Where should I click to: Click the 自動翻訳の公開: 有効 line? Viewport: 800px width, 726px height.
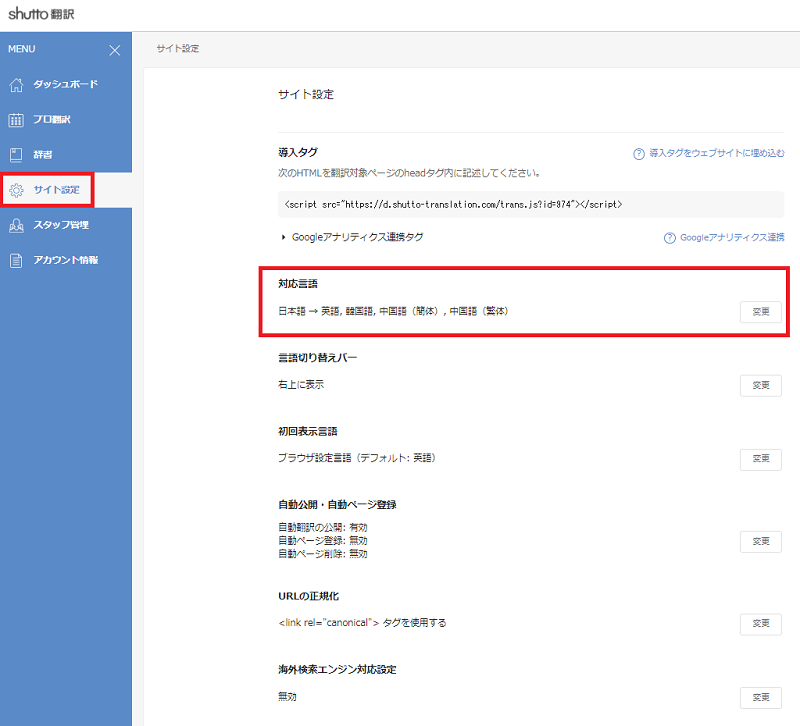[x=322, y=528]
